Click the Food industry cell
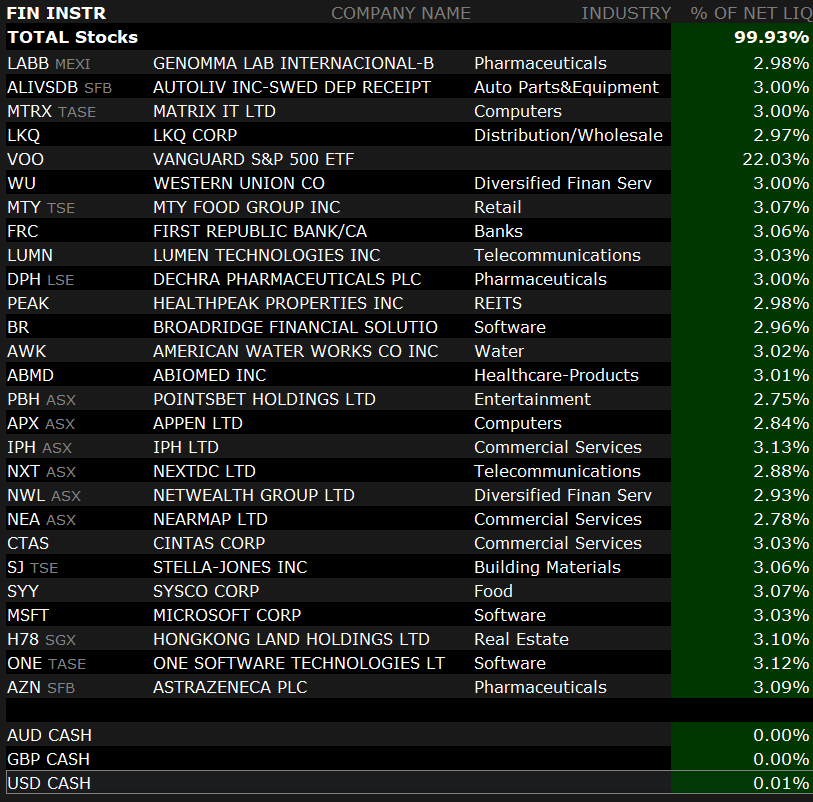 (x=493, y=592)
